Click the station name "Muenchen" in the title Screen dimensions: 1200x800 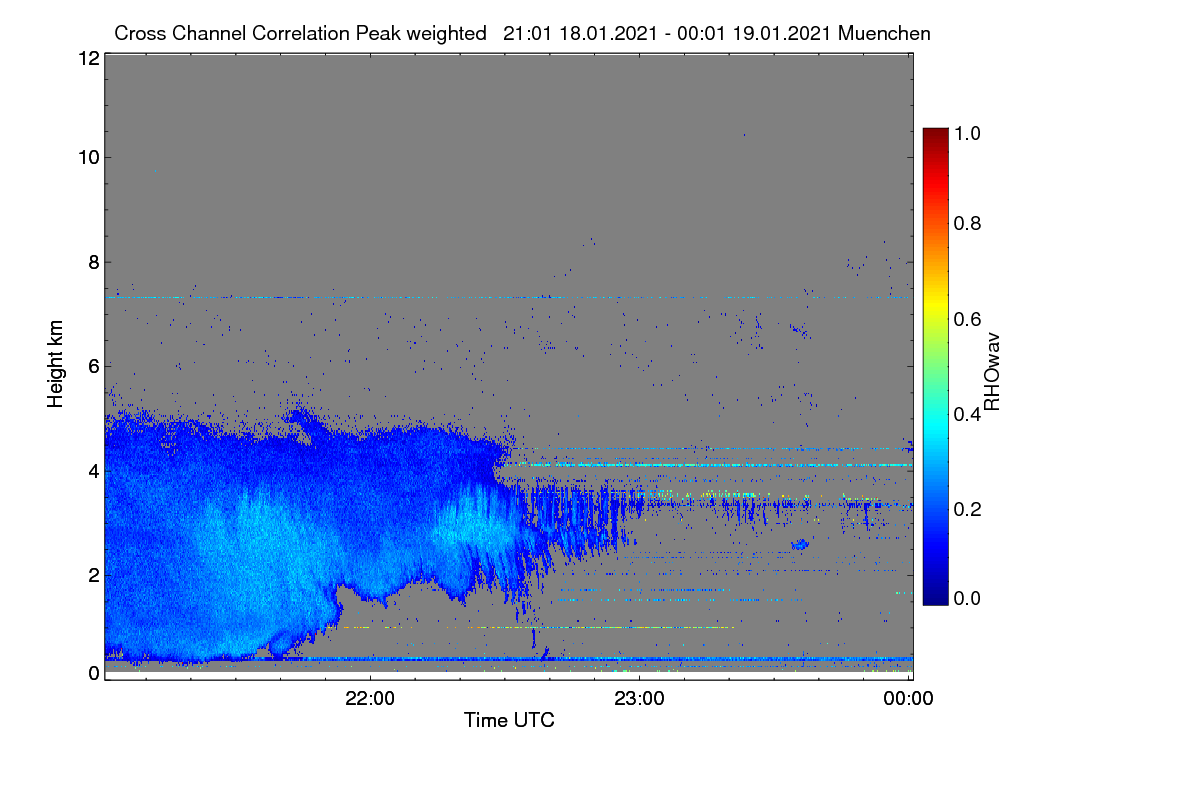(885, 33)
